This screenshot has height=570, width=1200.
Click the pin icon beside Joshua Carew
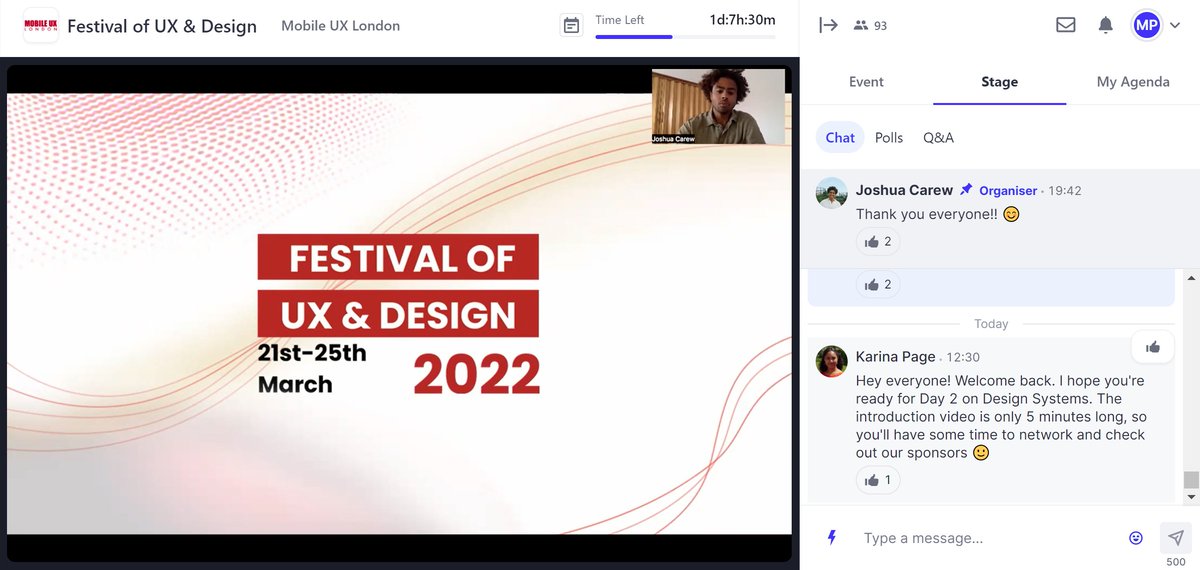tap(966, 190)
